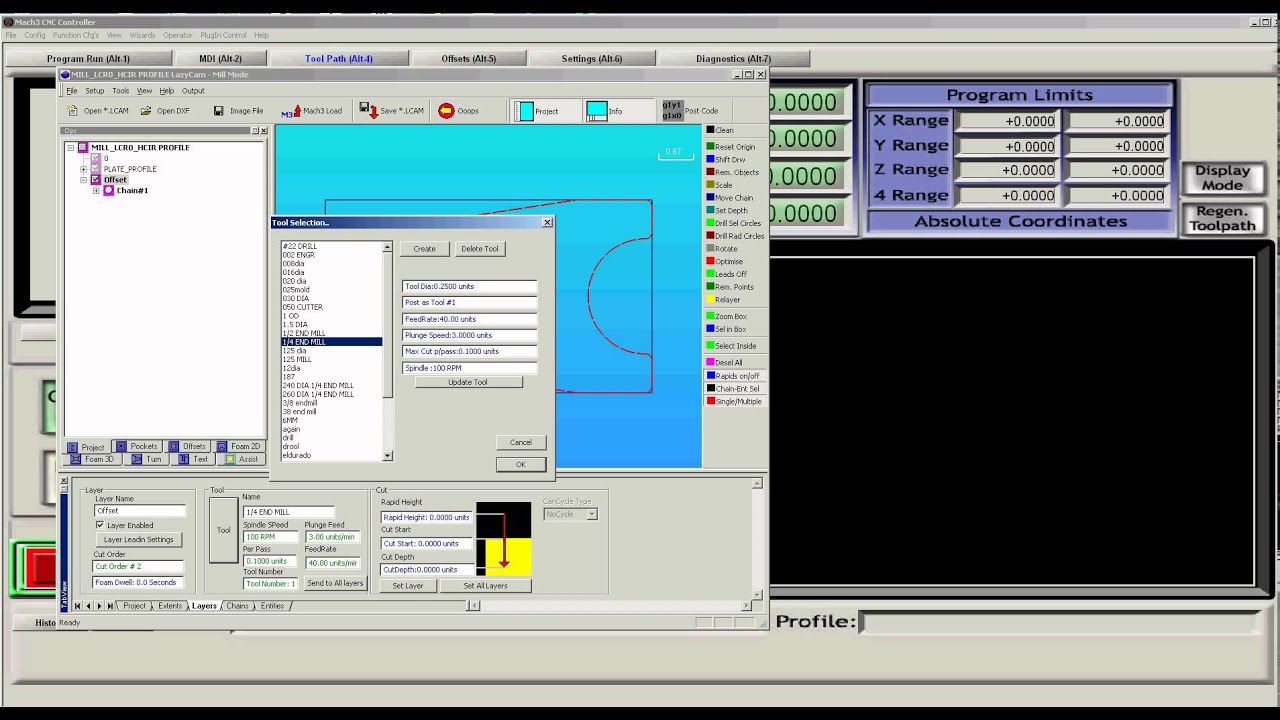
Task: Select 1/2 END MILL in tool list
Action: (x=304, y=333)
